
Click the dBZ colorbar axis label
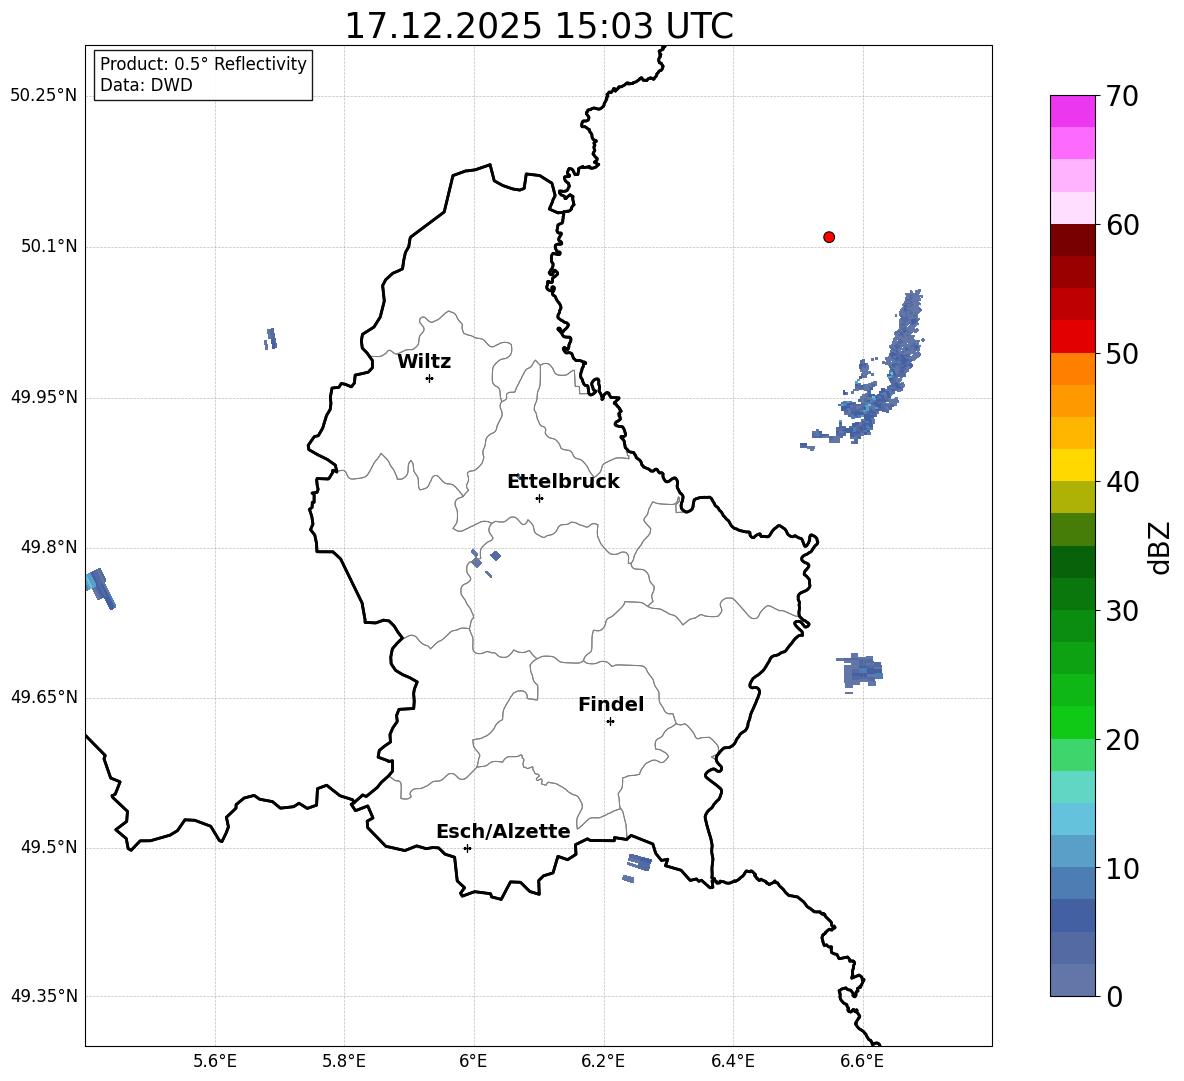tap(1161, 547)
